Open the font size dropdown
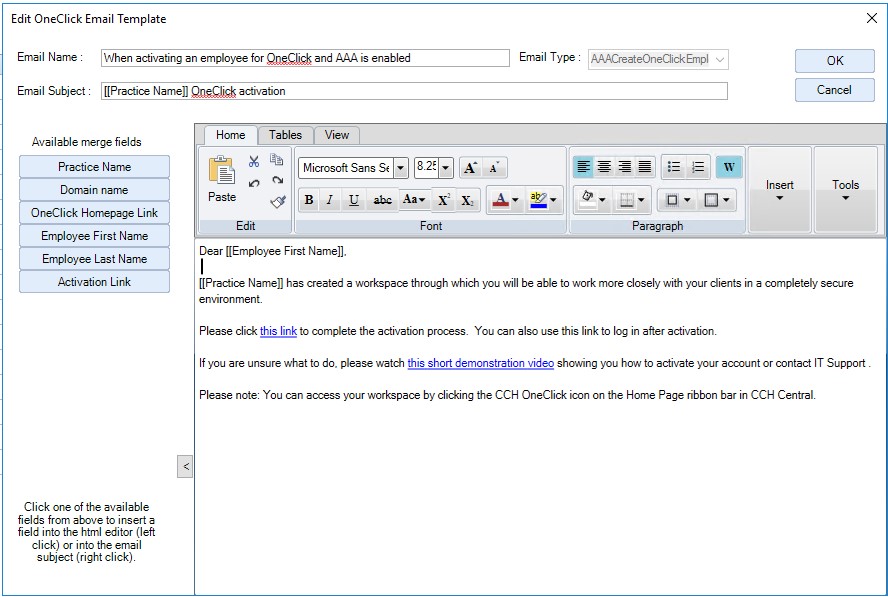This screenshot has width=888, height=597. 446,168
